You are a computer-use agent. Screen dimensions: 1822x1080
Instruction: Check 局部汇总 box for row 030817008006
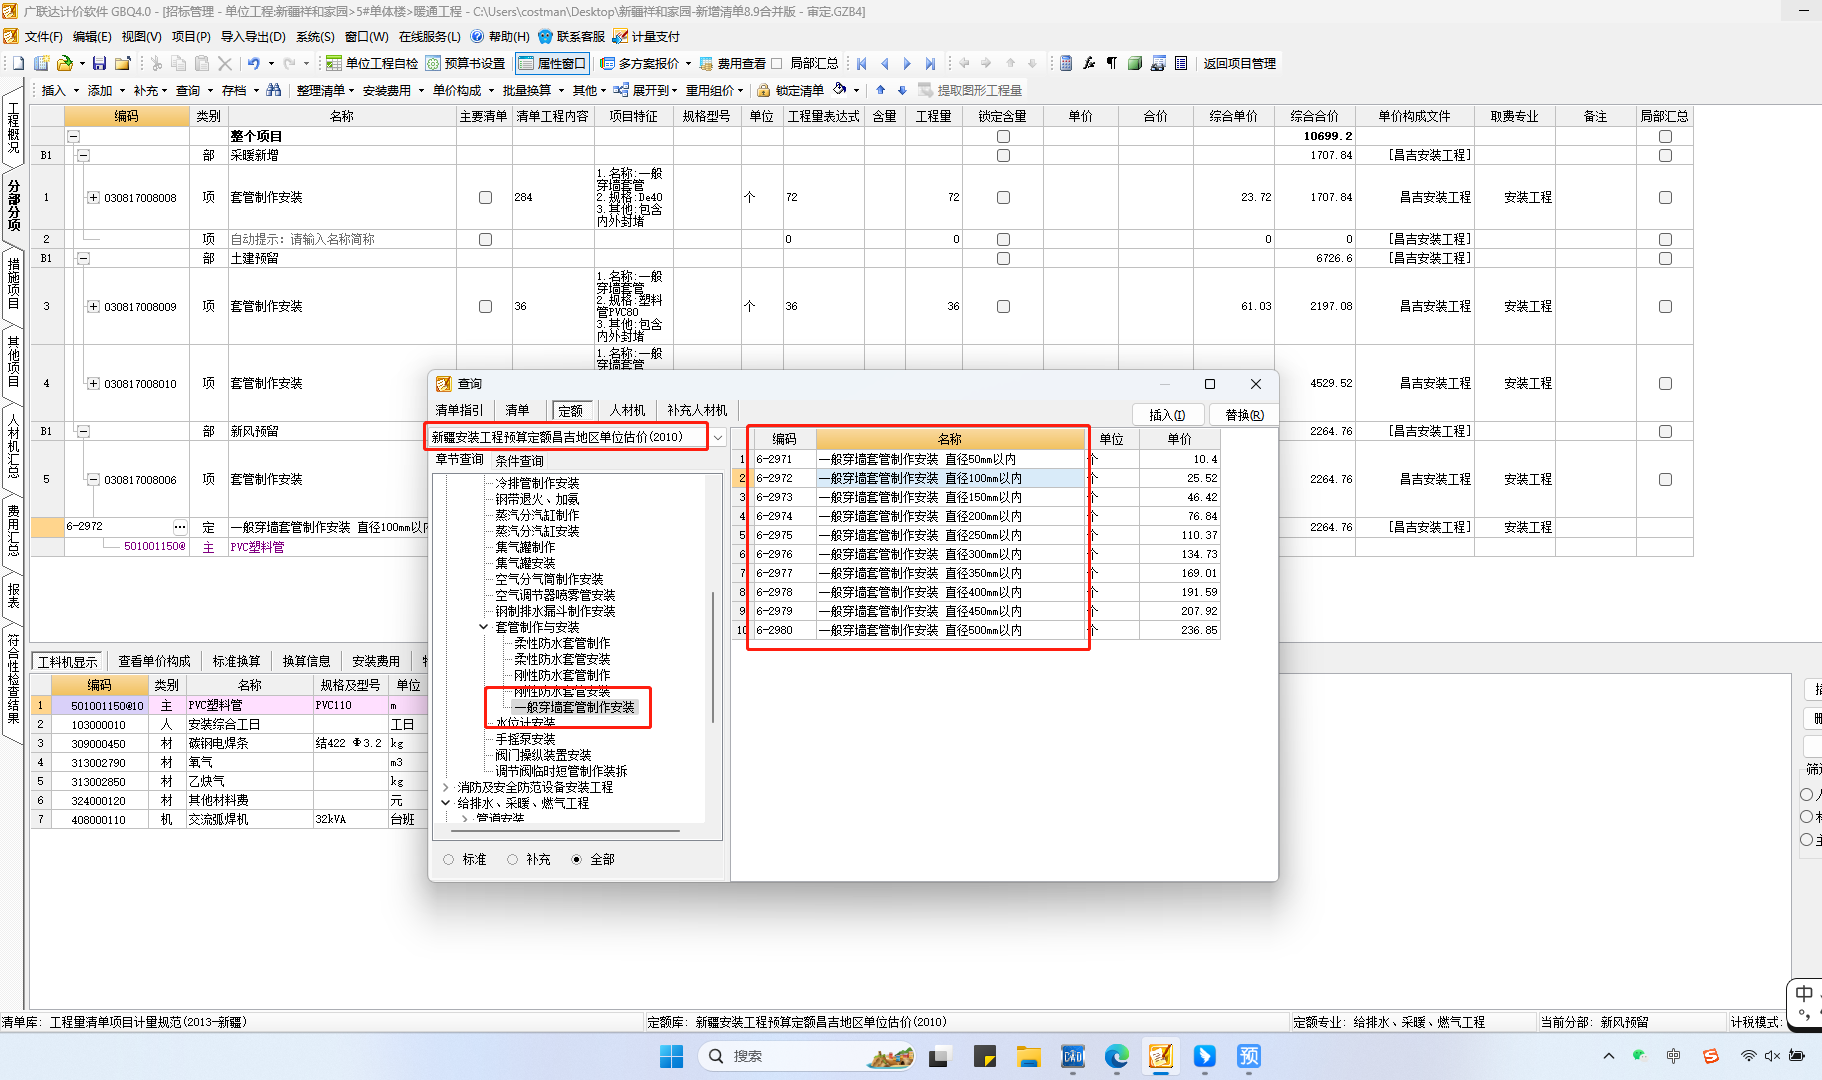point(1665,480)
